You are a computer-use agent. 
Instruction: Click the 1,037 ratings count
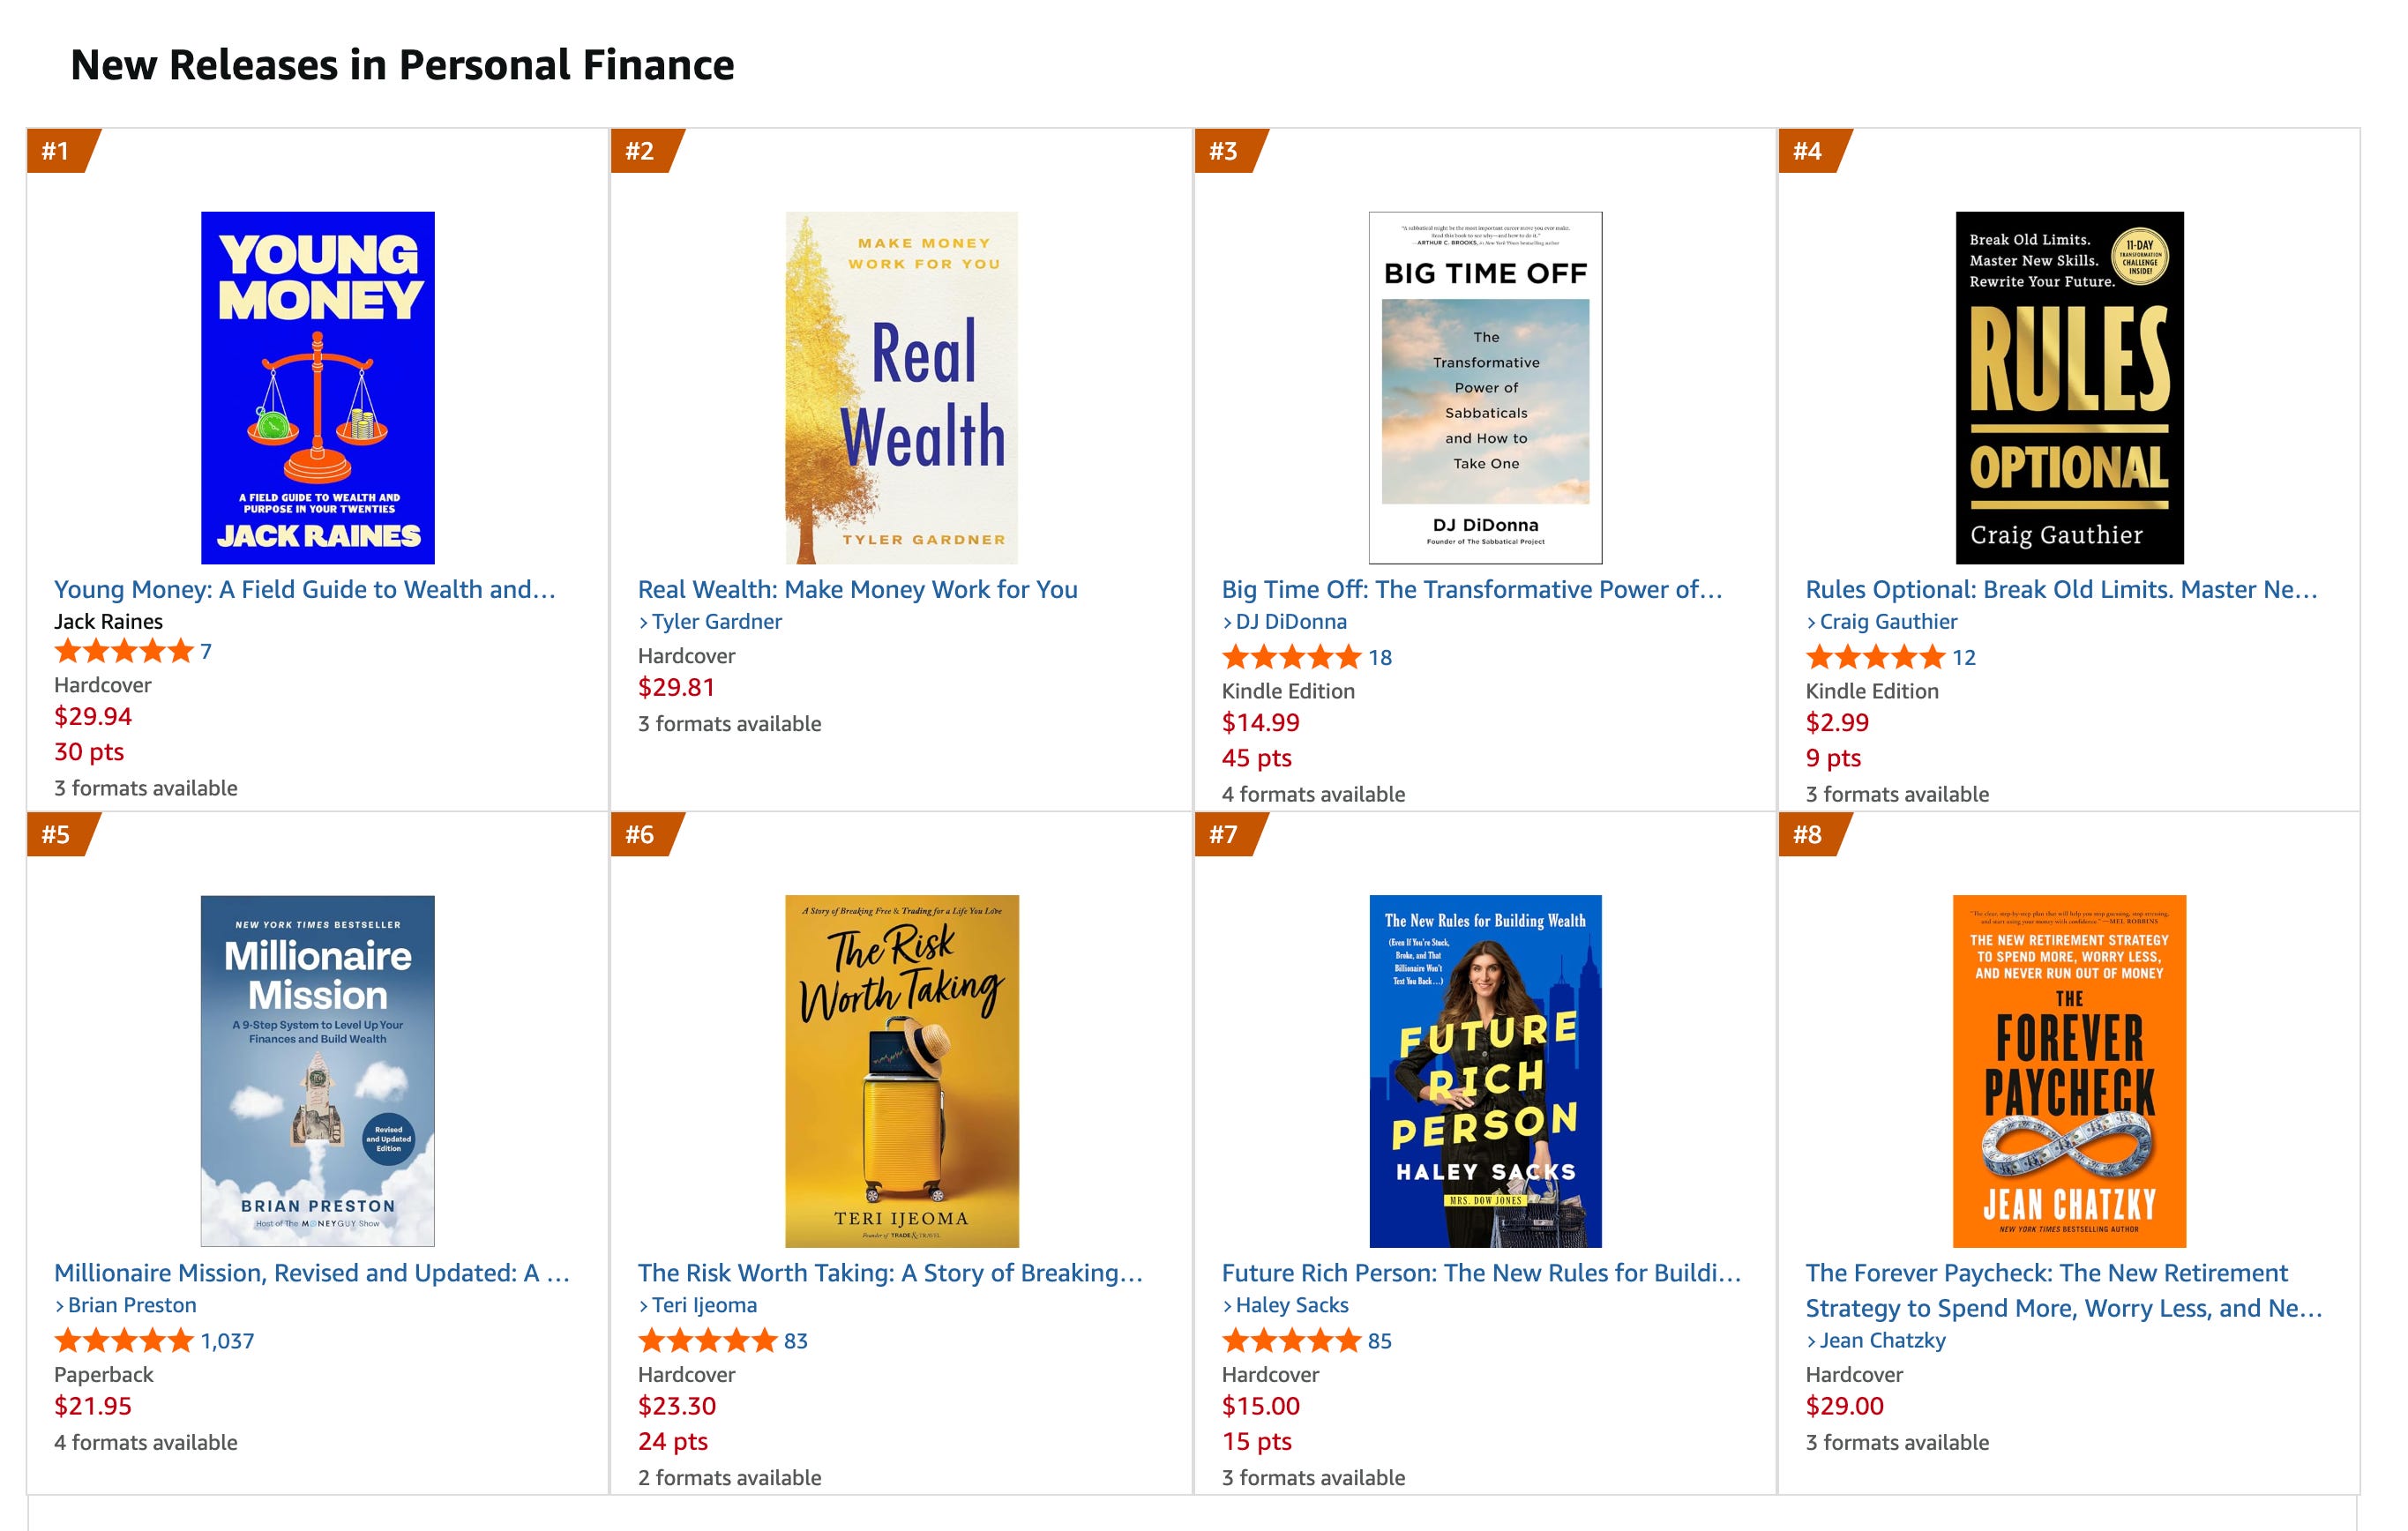[x=227, y=1341]
